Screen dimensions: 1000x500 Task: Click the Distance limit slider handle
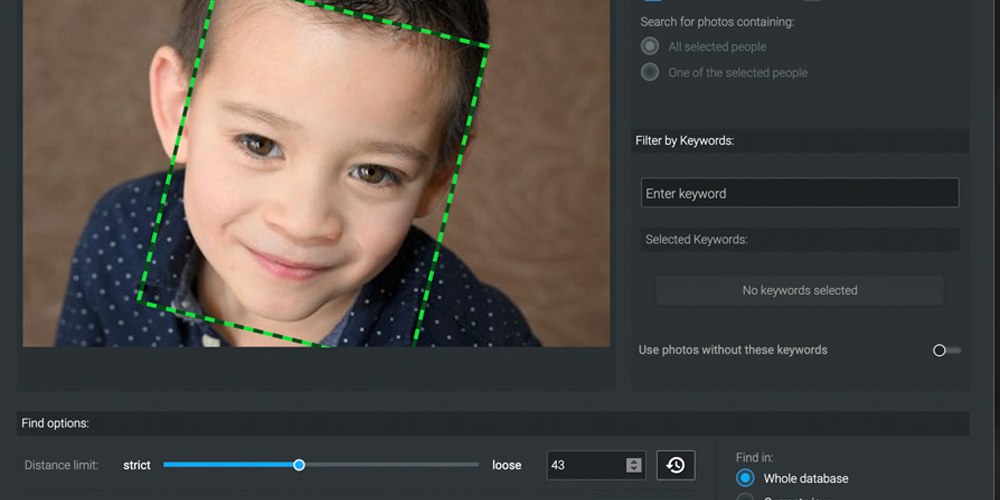tap(299, 465)
